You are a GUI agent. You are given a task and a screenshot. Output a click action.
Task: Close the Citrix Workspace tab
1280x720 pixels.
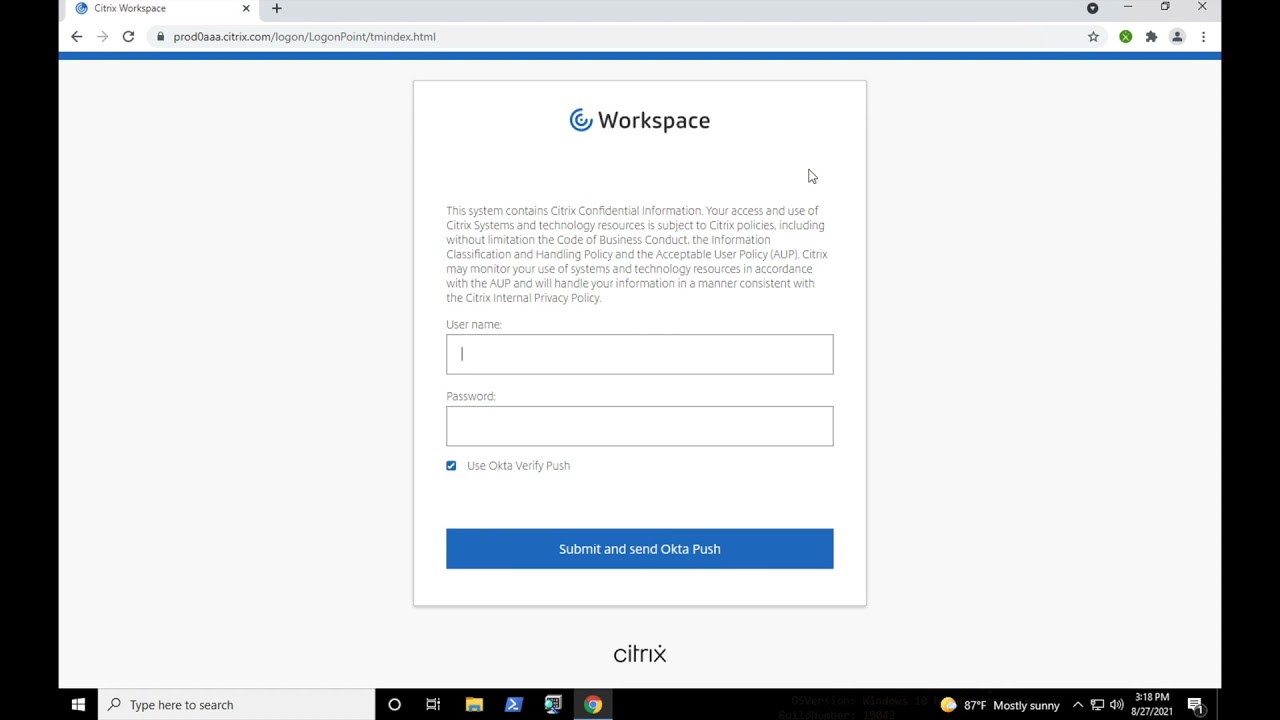tap(246, 8)
